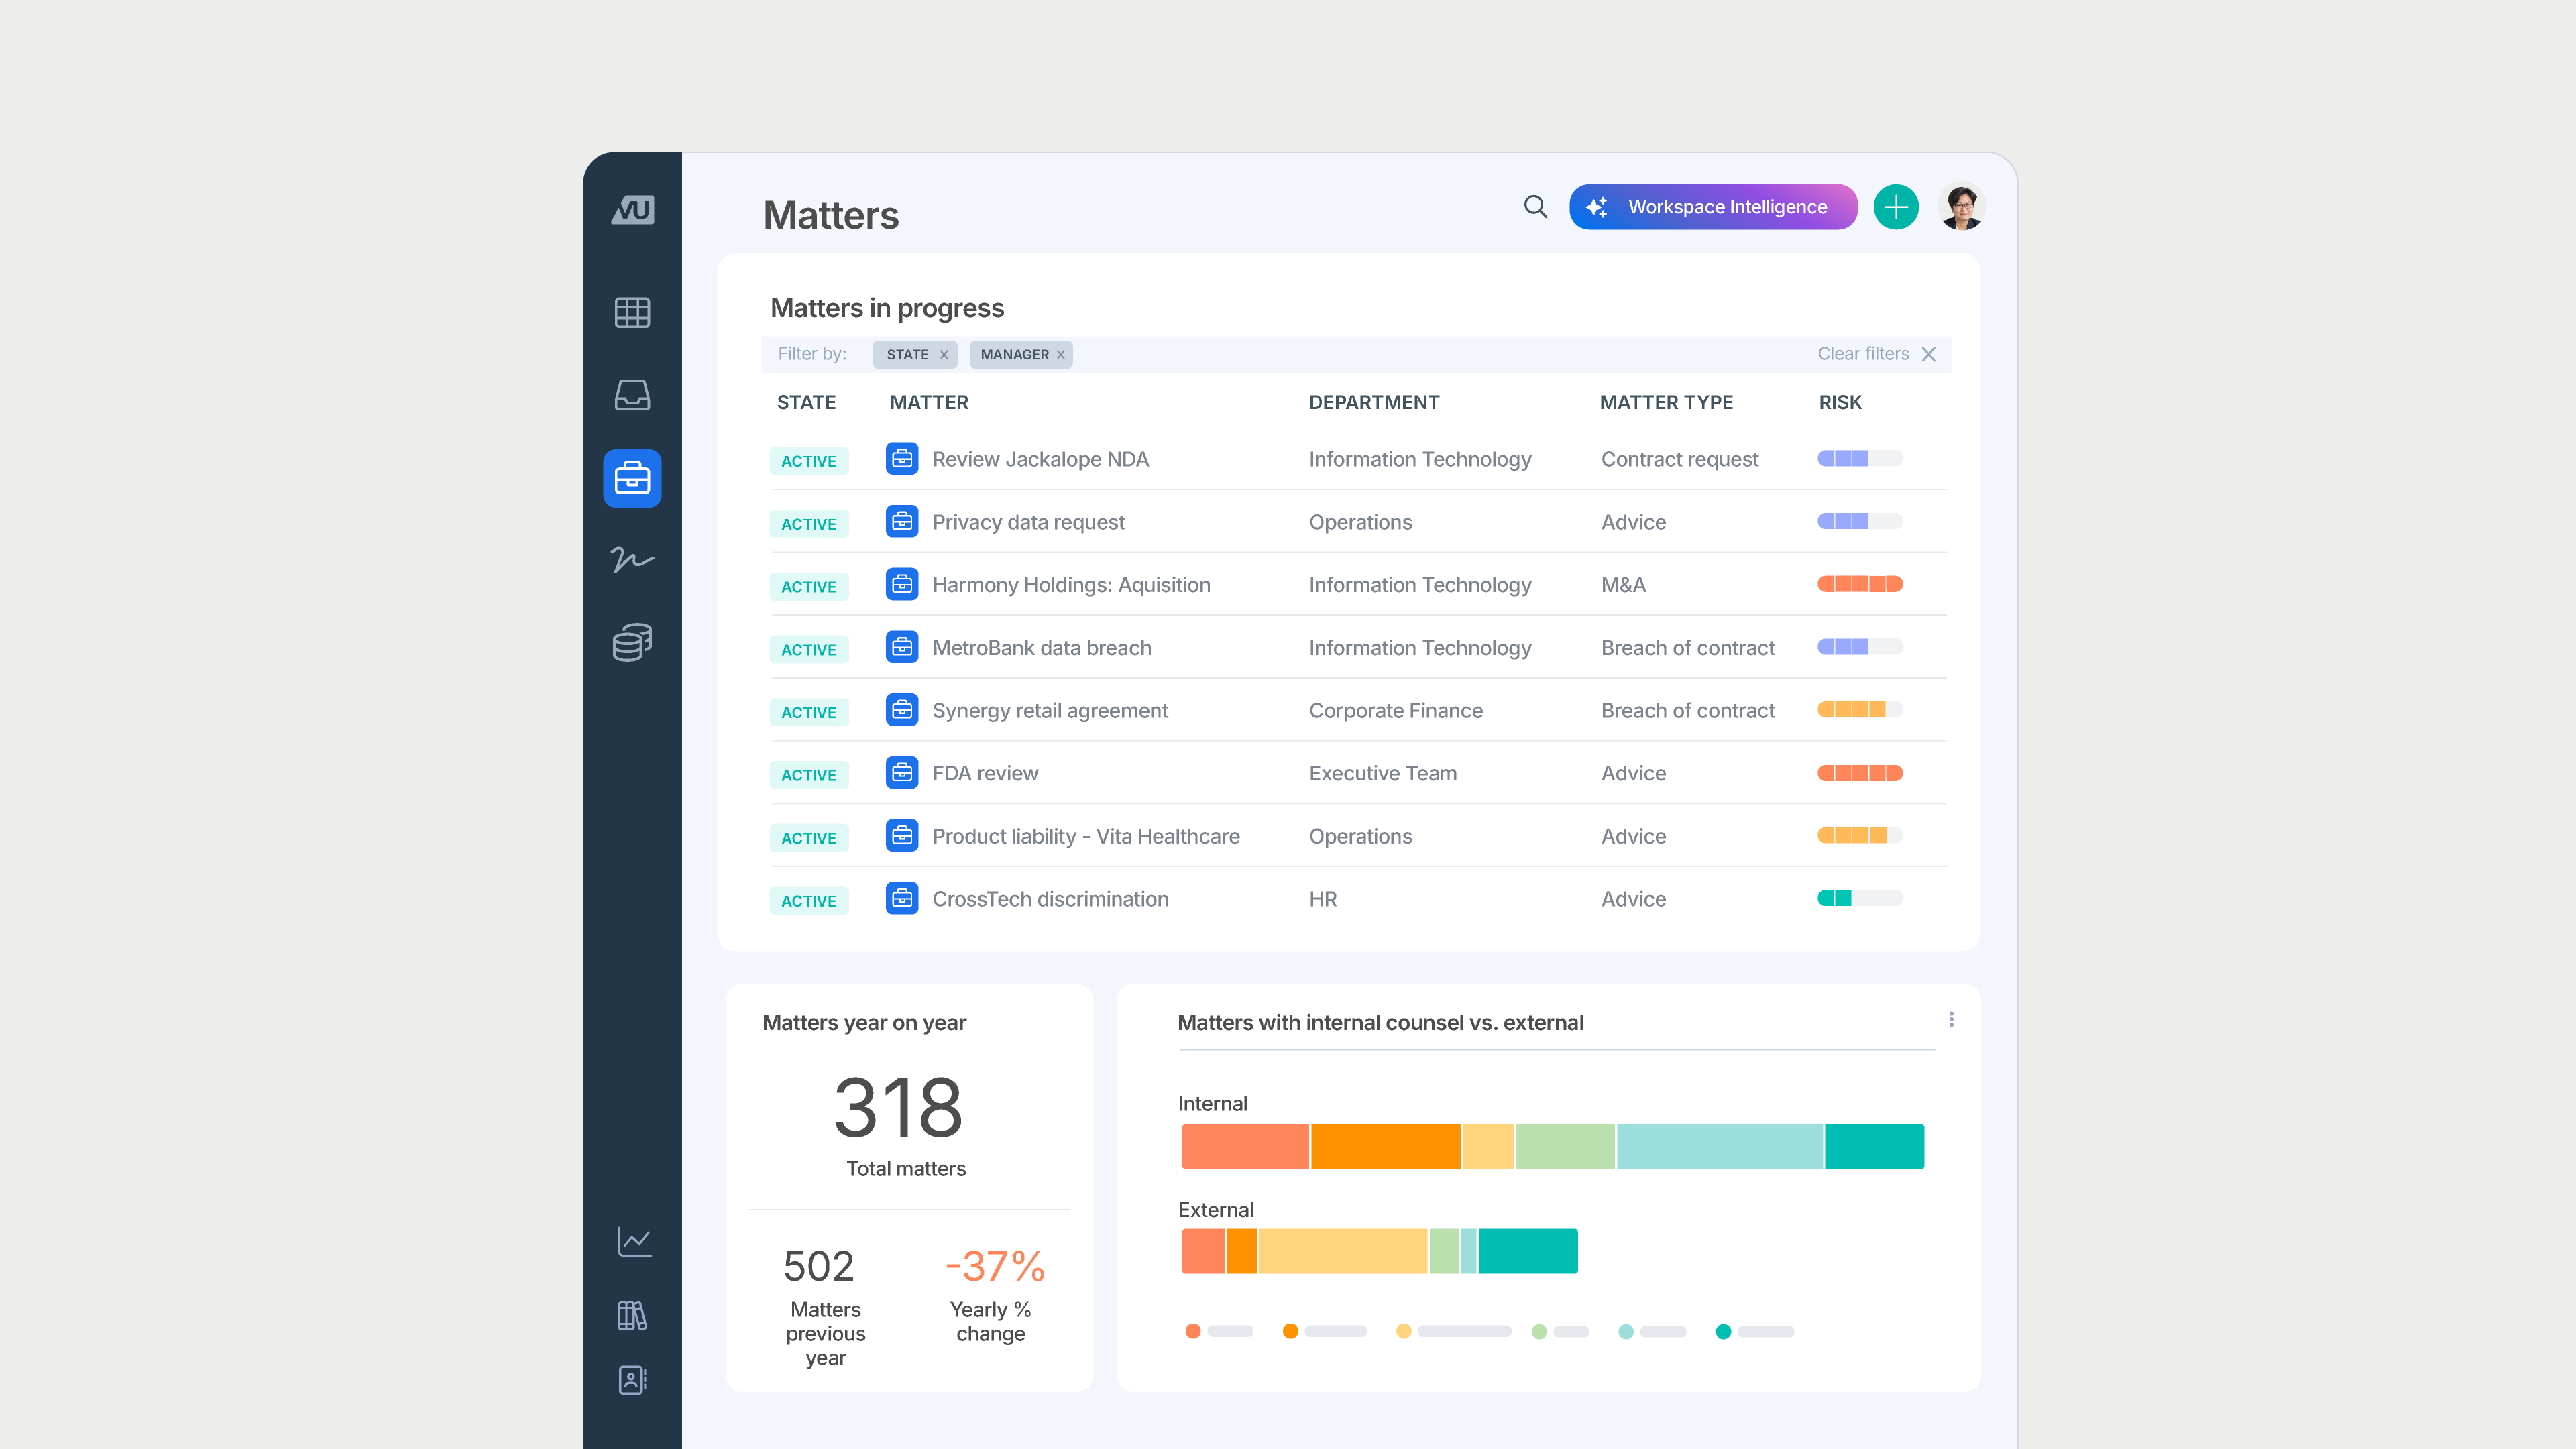The width and height of the screenshot is (2576, 1449).
Task: Open Workspace Intelligence
Action: coord(1712,207)
